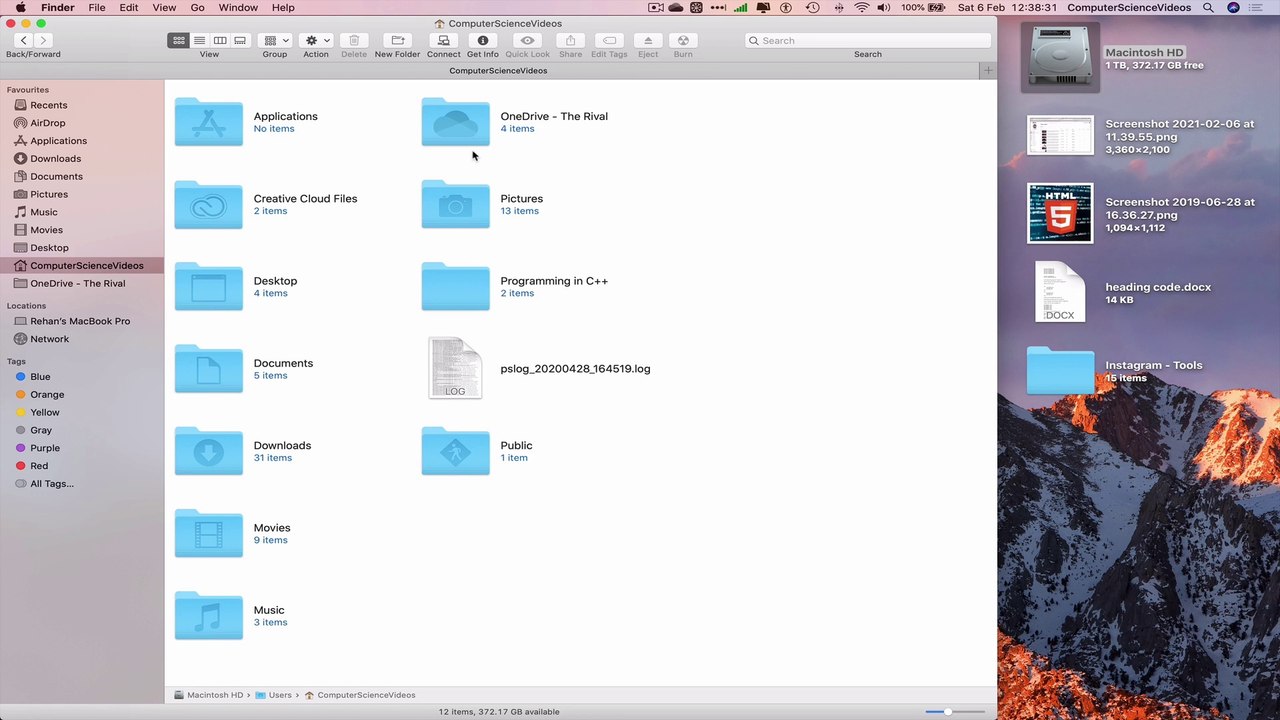Adjust the icon size slider
Viewport: 1280px width, 720px height.
(948, 712)
